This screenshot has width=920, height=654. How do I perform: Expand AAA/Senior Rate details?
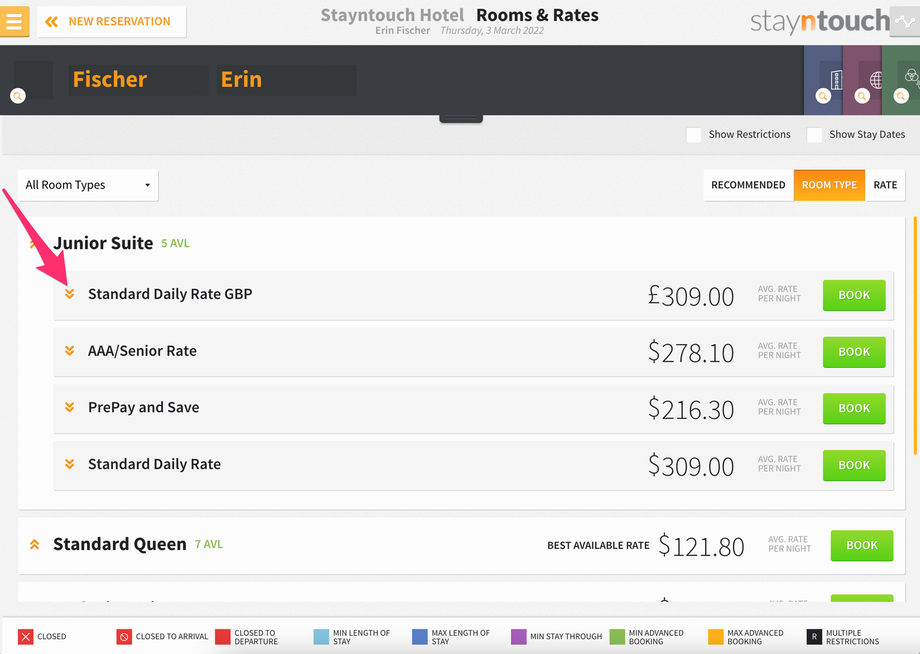tap(69, 351)
